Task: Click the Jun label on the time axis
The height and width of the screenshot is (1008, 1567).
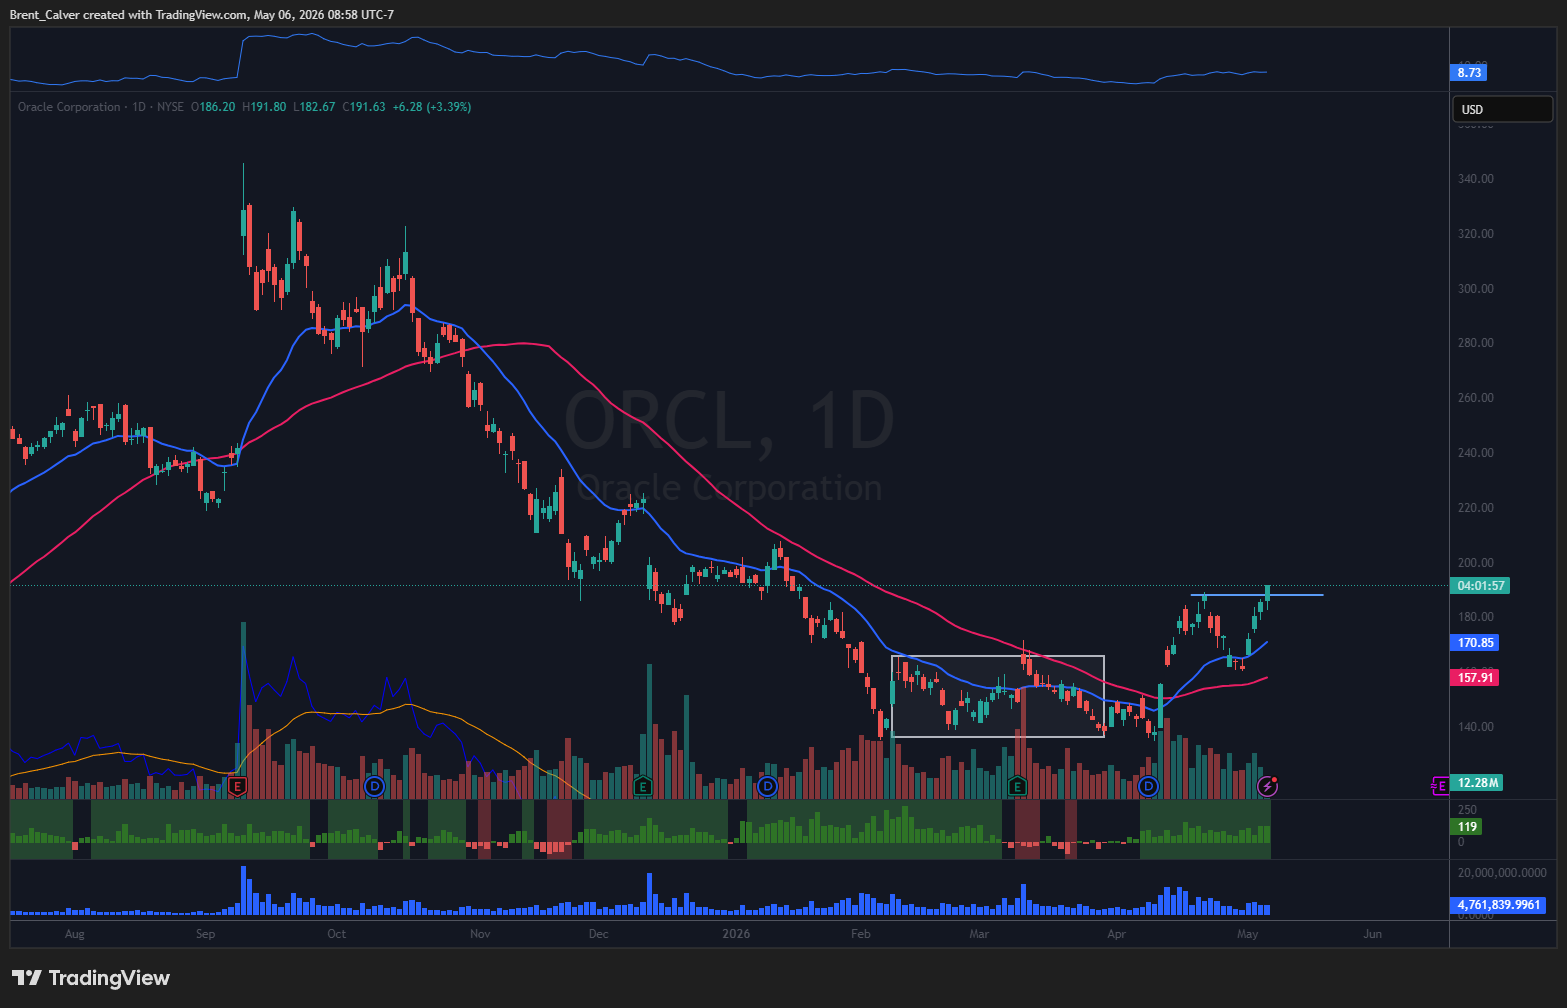Action: pyautogui.click(x=1373, y=934)
